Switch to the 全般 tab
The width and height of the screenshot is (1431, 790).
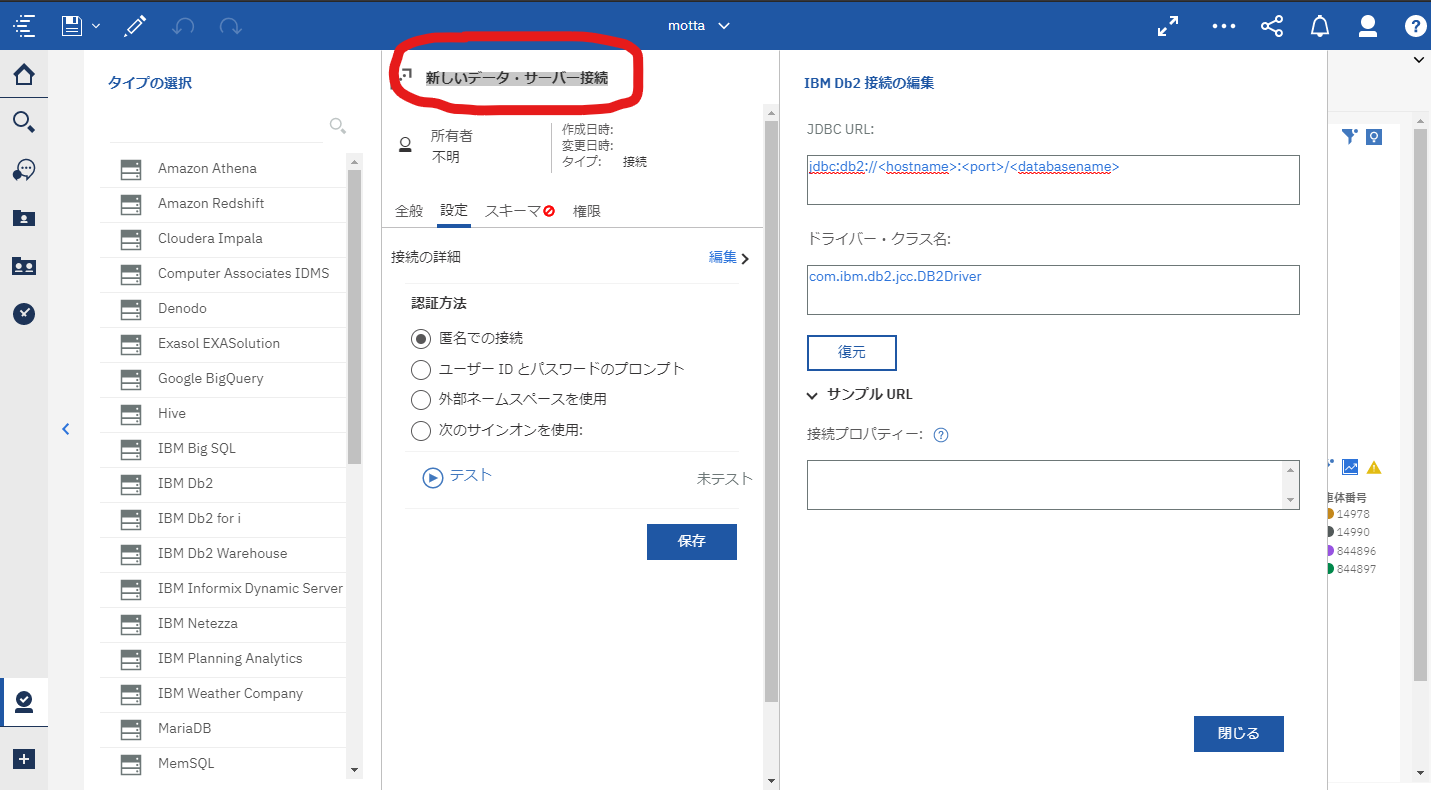pyautogui.click(x=409, y=211)
